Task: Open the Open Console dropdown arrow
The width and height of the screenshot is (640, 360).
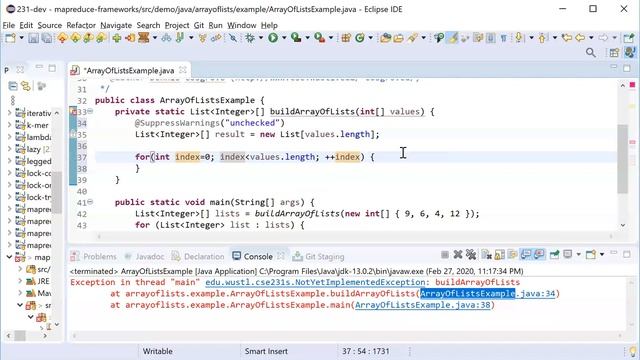Action: coord(602,255)
